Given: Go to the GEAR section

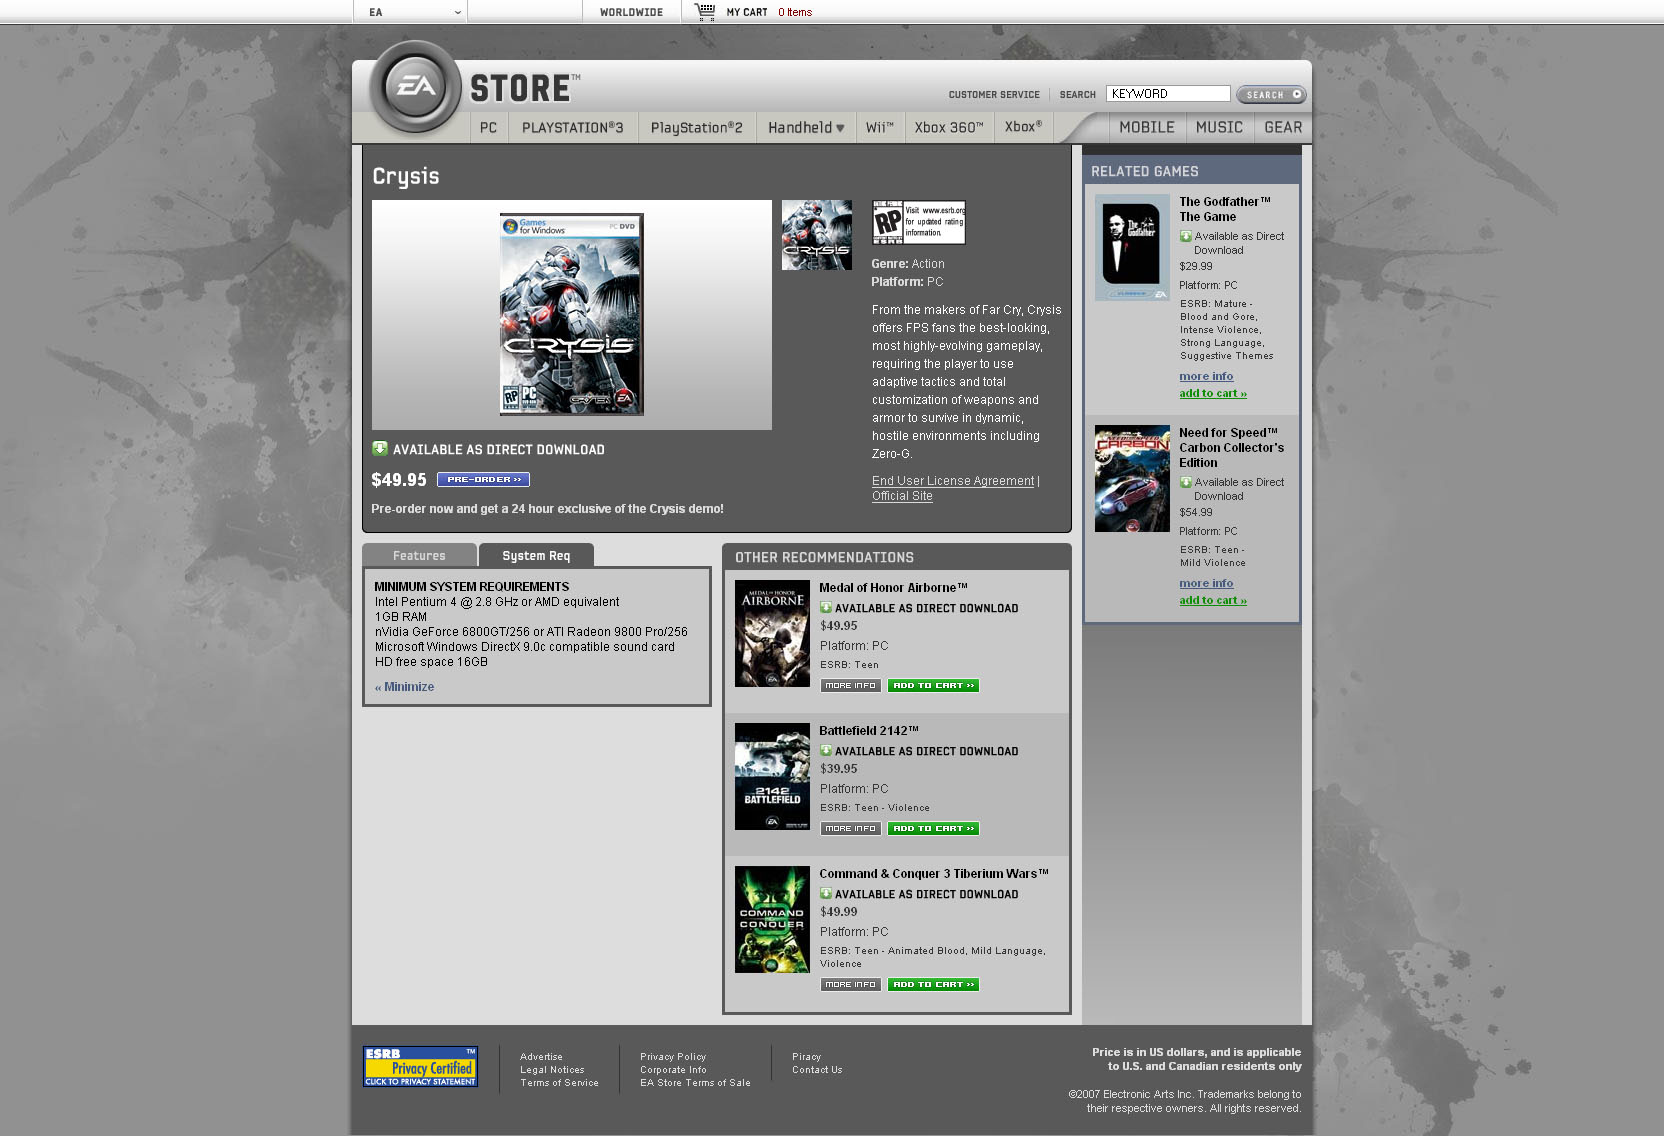Looking at the screenshot, I should [1283, 127].
